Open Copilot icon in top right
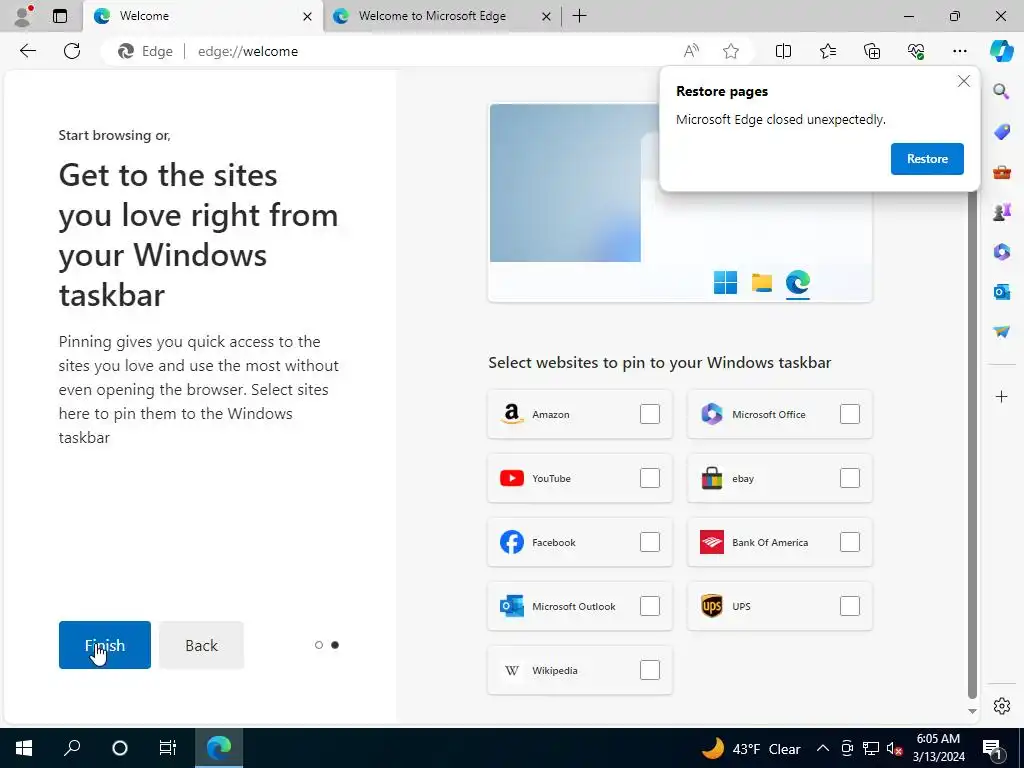Image resolution: width=1024 pixels, height=768 pixels. click(1001, 51)
